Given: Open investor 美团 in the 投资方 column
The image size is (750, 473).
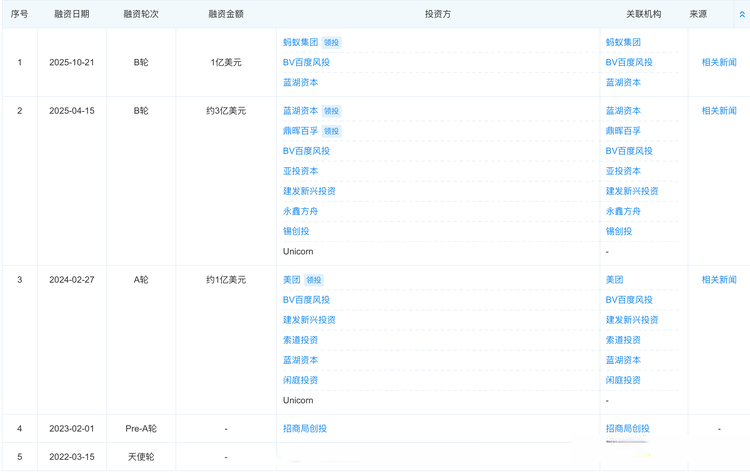Looking at the screenshot, I should pos(291,279).
